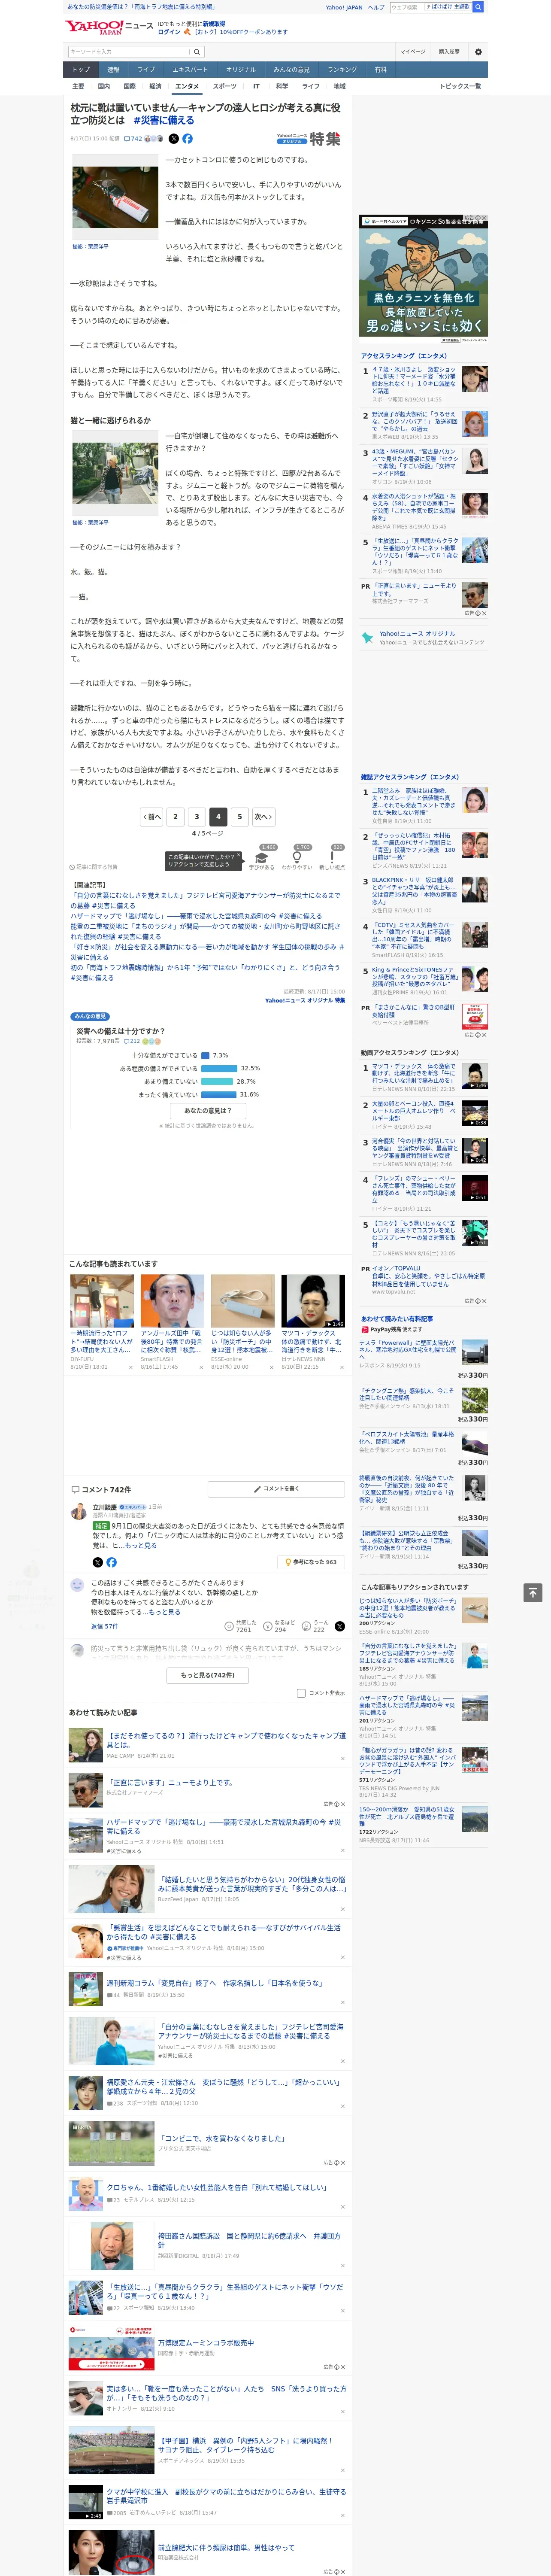Dismiss the 一時期流行ったロフト recommended card
Screen dimensions: 551x2576
pyautogui.click(x=130, y=1367)
